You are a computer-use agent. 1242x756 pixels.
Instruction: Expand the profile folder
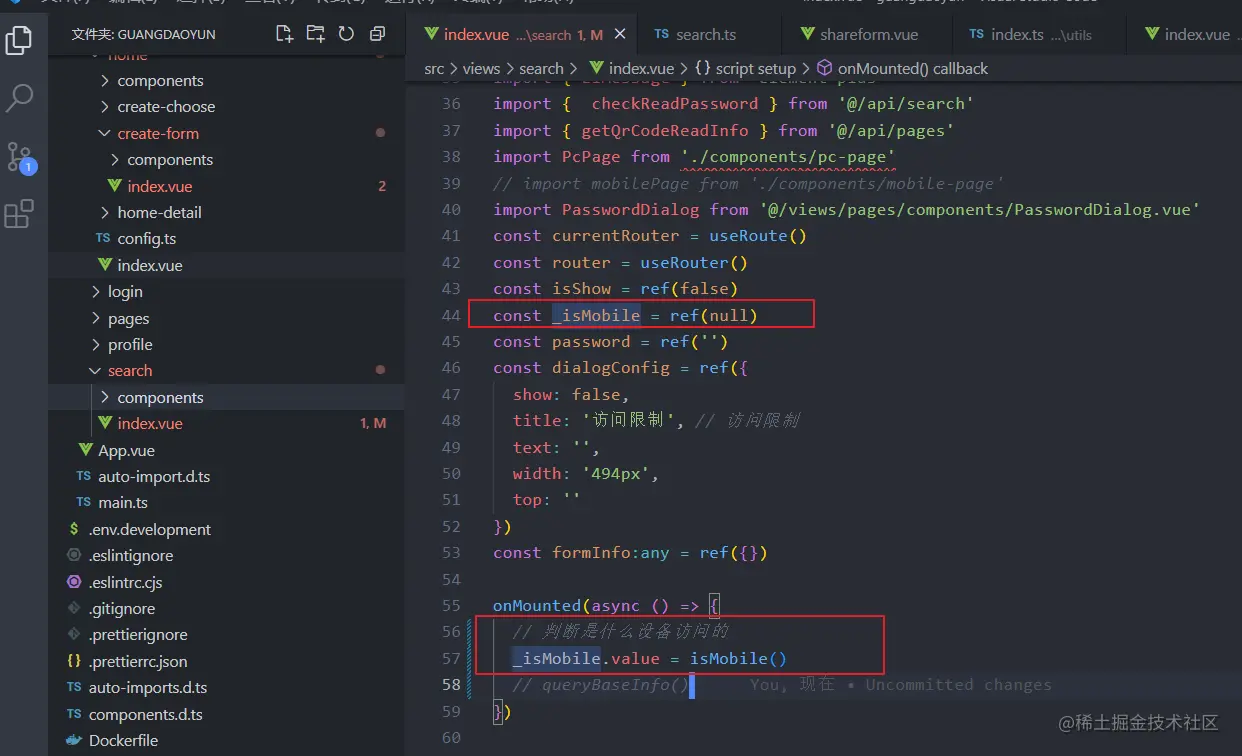pos(130,345)
